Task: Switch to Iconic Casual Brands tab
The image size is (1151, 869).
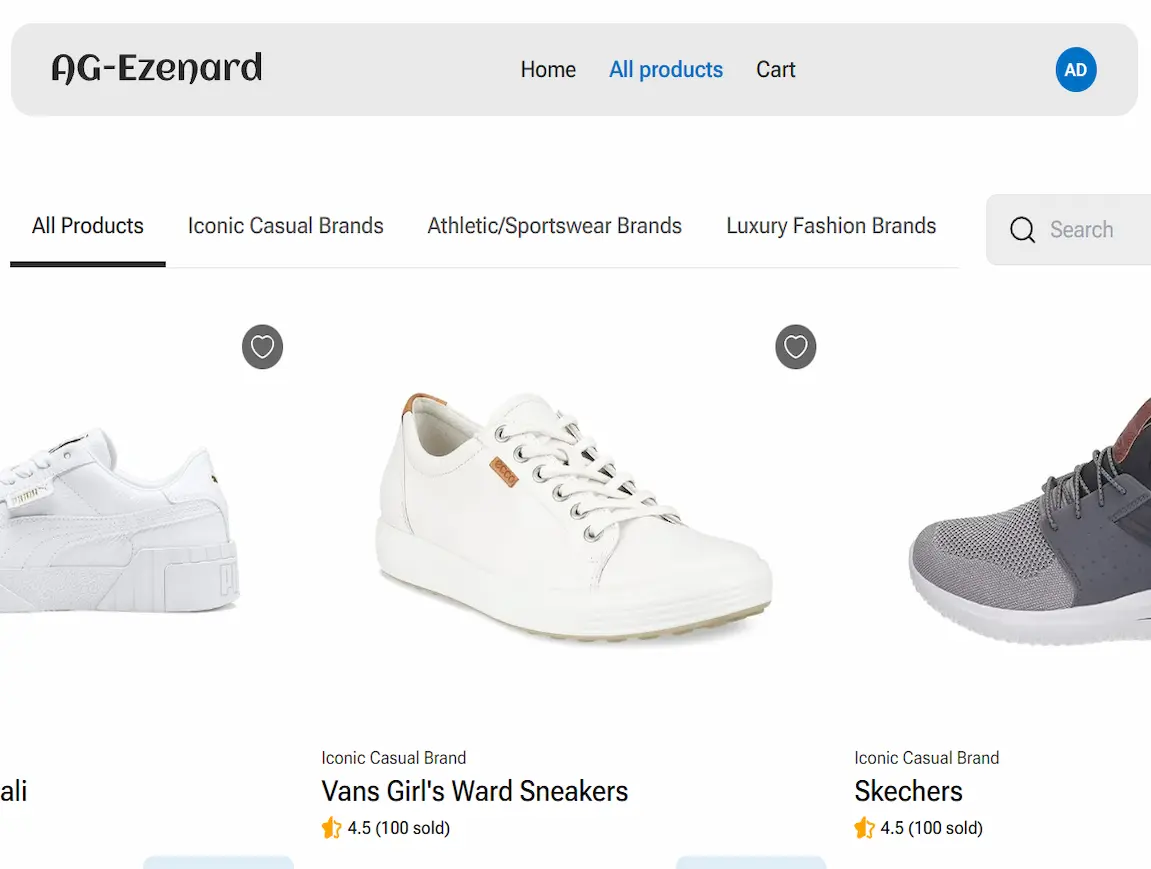Action: point(286,226)
